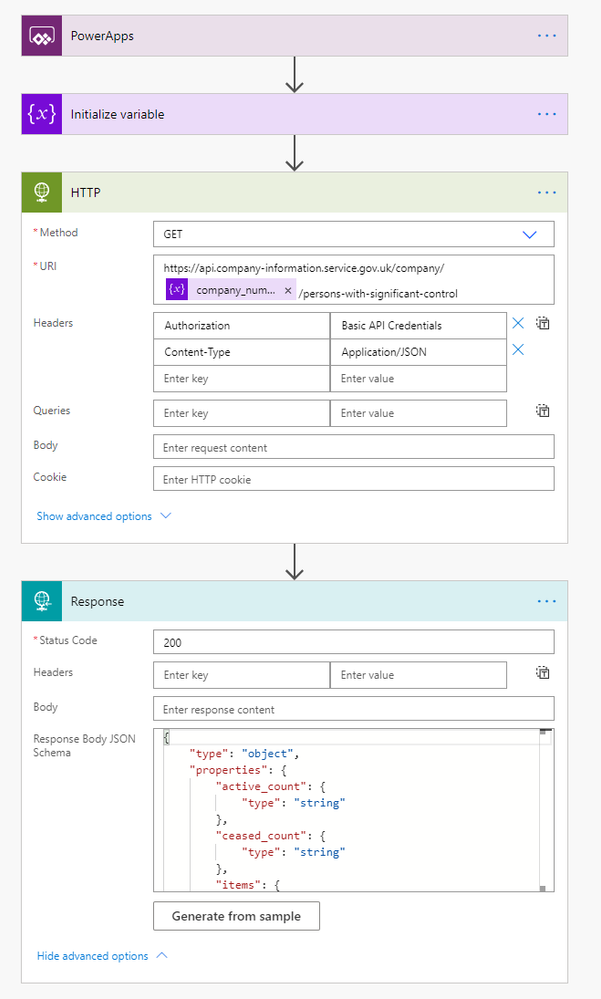Click the PowerApps step header
Viewport: 601px width, 999px height.
click(x=294, y=36)
